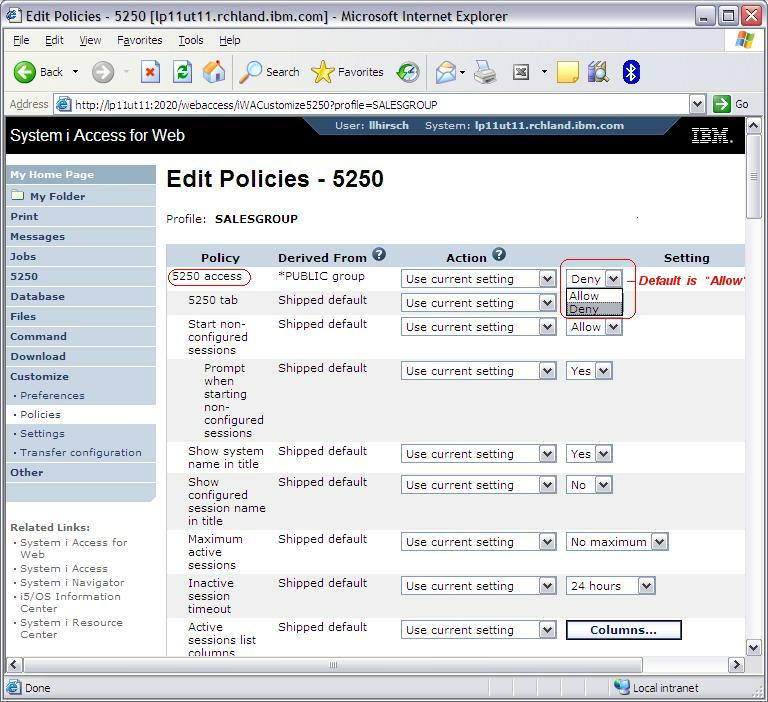
Task: Open System i Navigator related link
Action: coord(72,582)
